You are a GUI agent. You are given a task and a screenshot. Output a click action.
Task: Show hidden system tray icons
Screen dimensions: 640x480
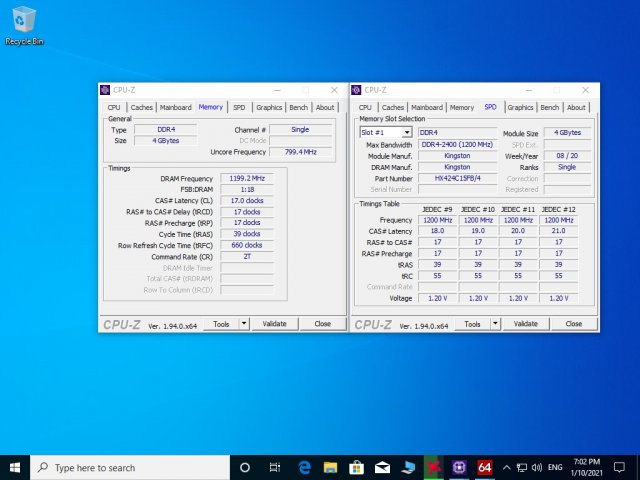[507, 468]
